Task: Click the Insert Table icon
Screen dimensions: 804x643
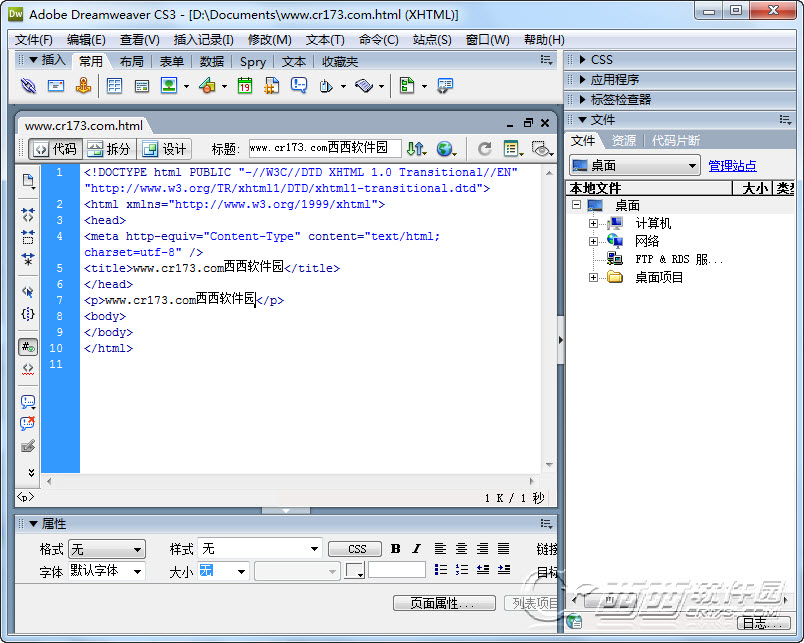Action: click(114, 86)
